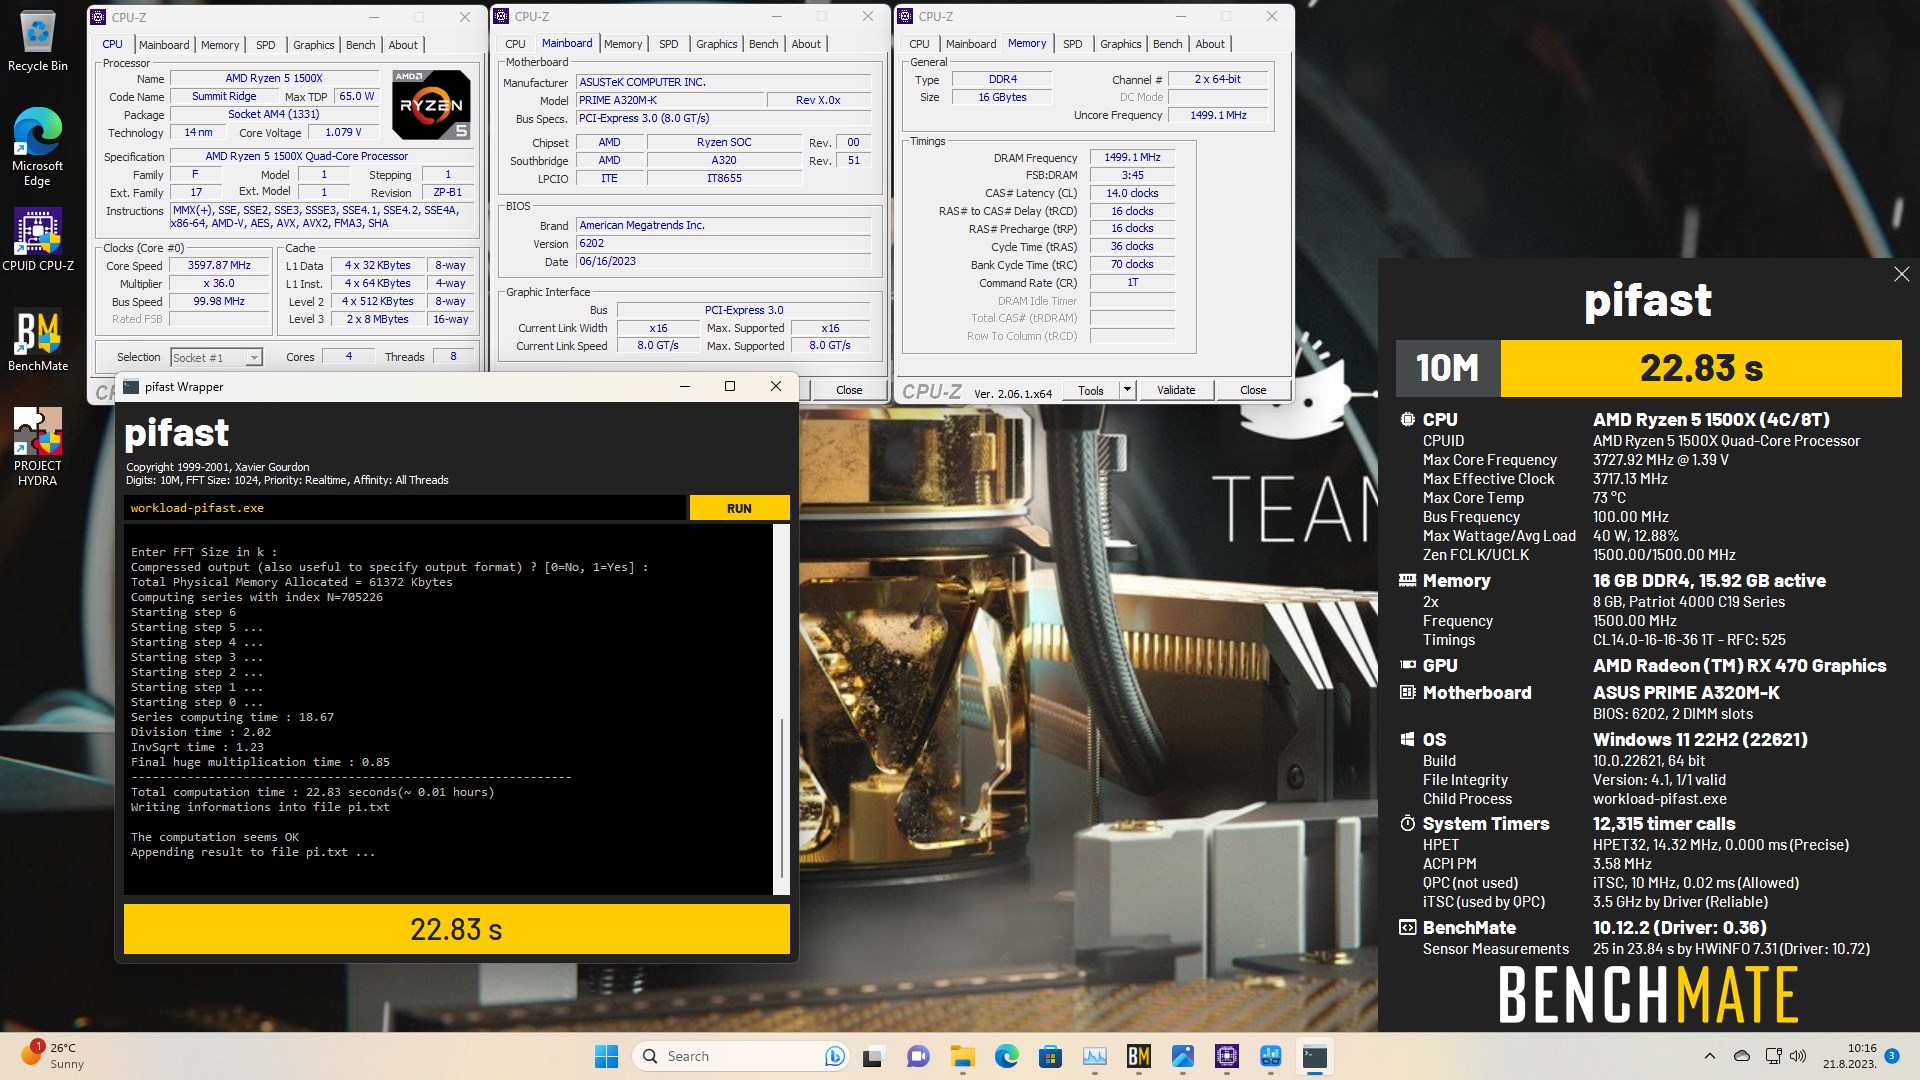This screenshot has width=1920, height=1080.
Task: Open the OneDrive cloud tray icon
Action: [x=1742, y=1056]
